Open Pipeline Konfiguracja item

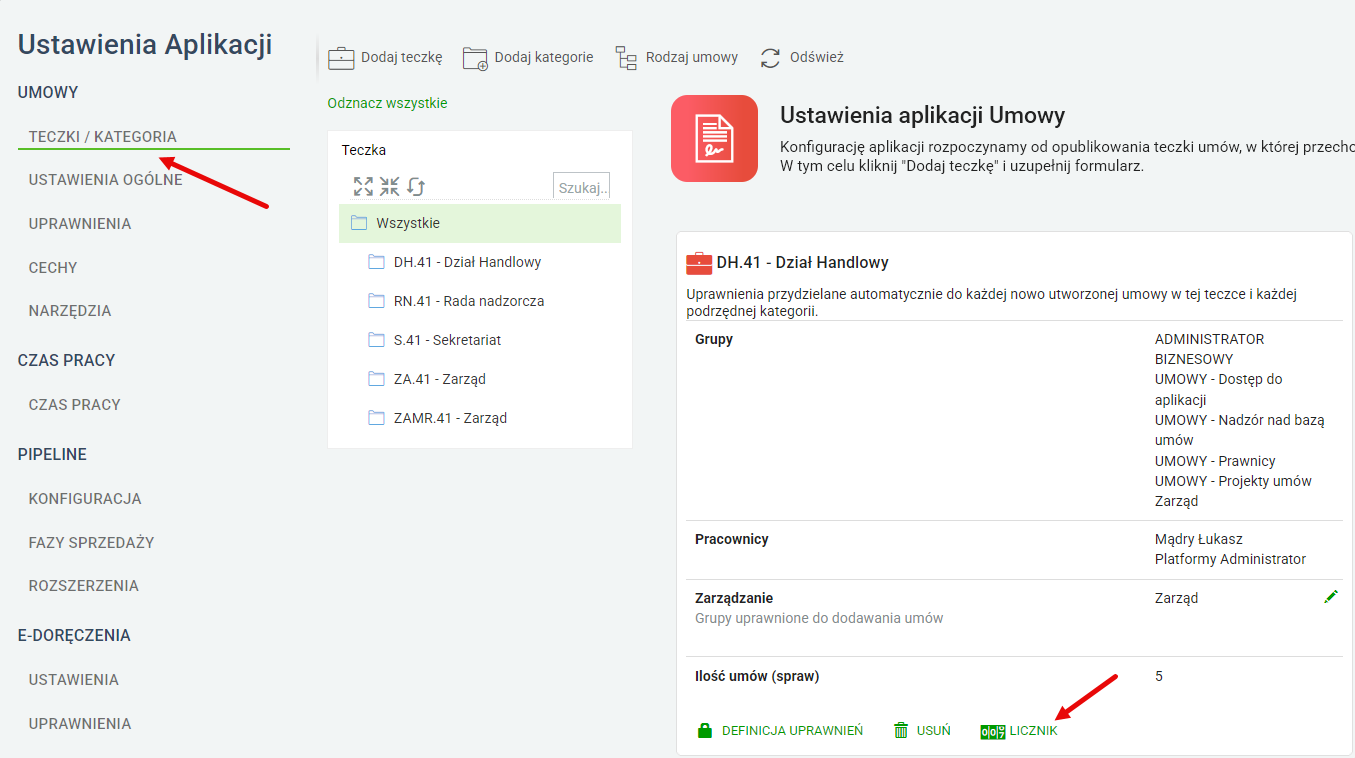85,499
